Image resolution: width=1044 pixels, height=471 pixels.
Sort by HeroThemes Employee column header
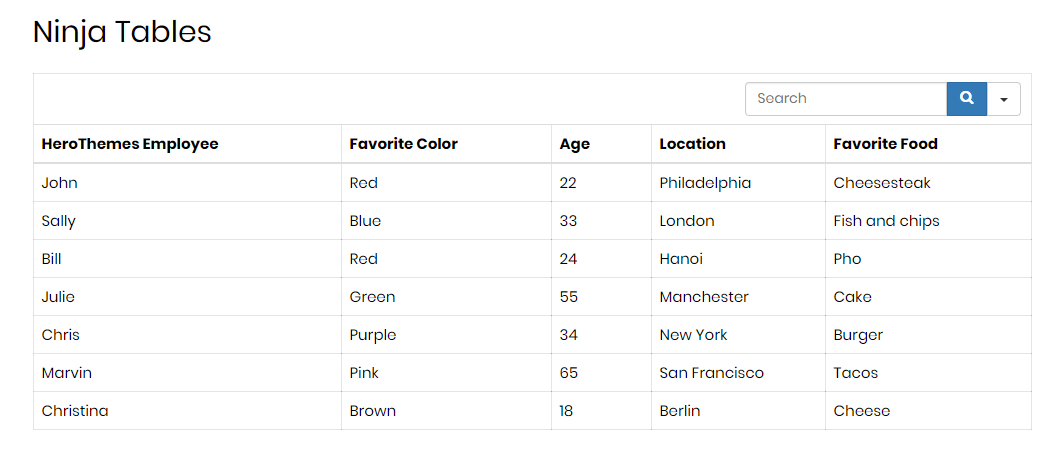130,144
